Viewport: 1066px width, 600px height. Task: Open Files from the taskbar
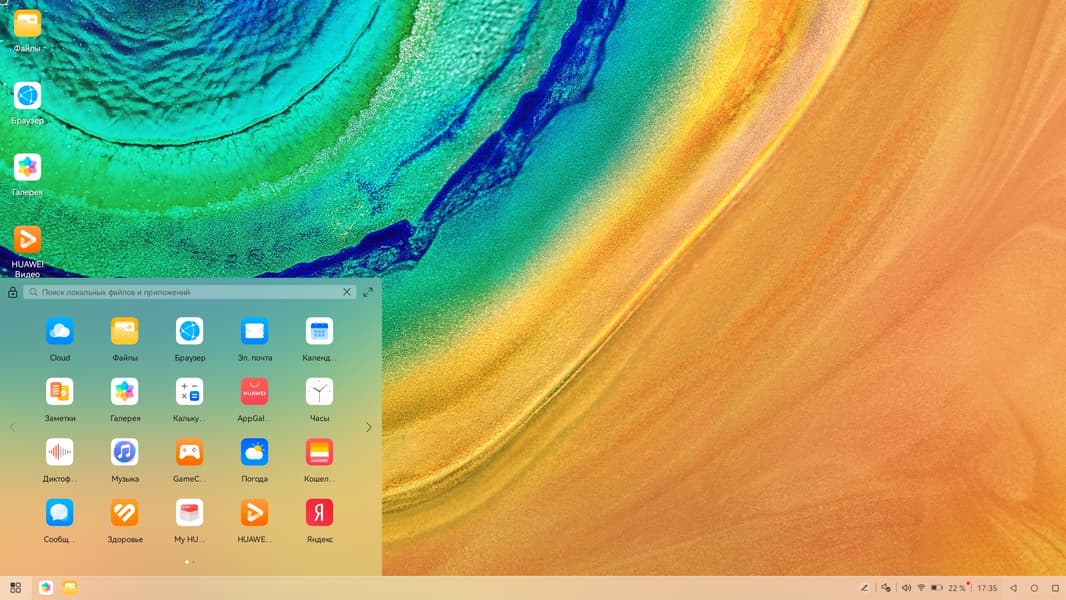[x=70, y=588]
